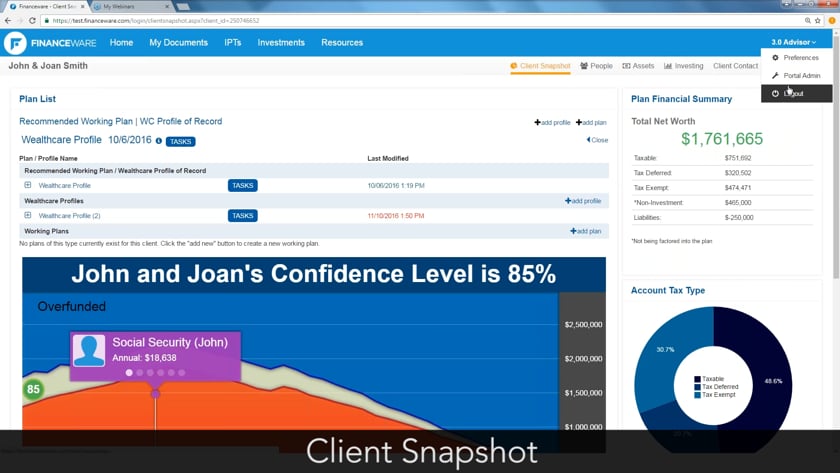Switch to the People tab

pos(596,66)
